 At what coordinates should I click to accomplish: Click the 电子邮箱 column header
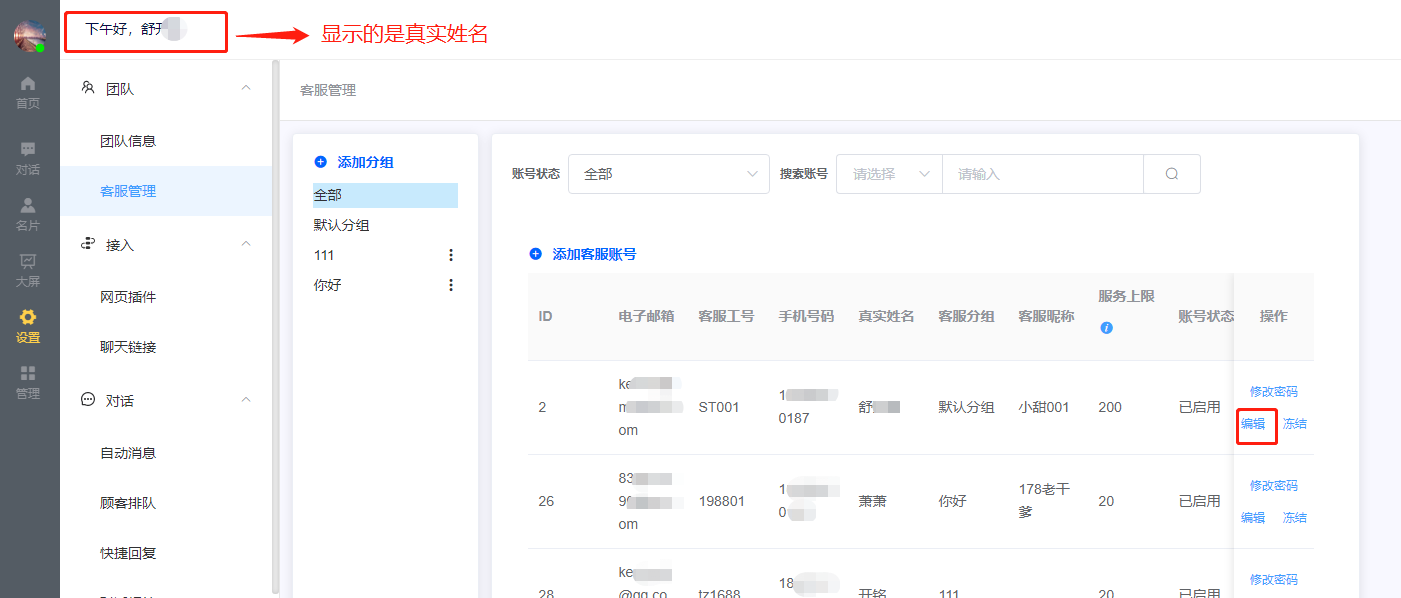646,316
